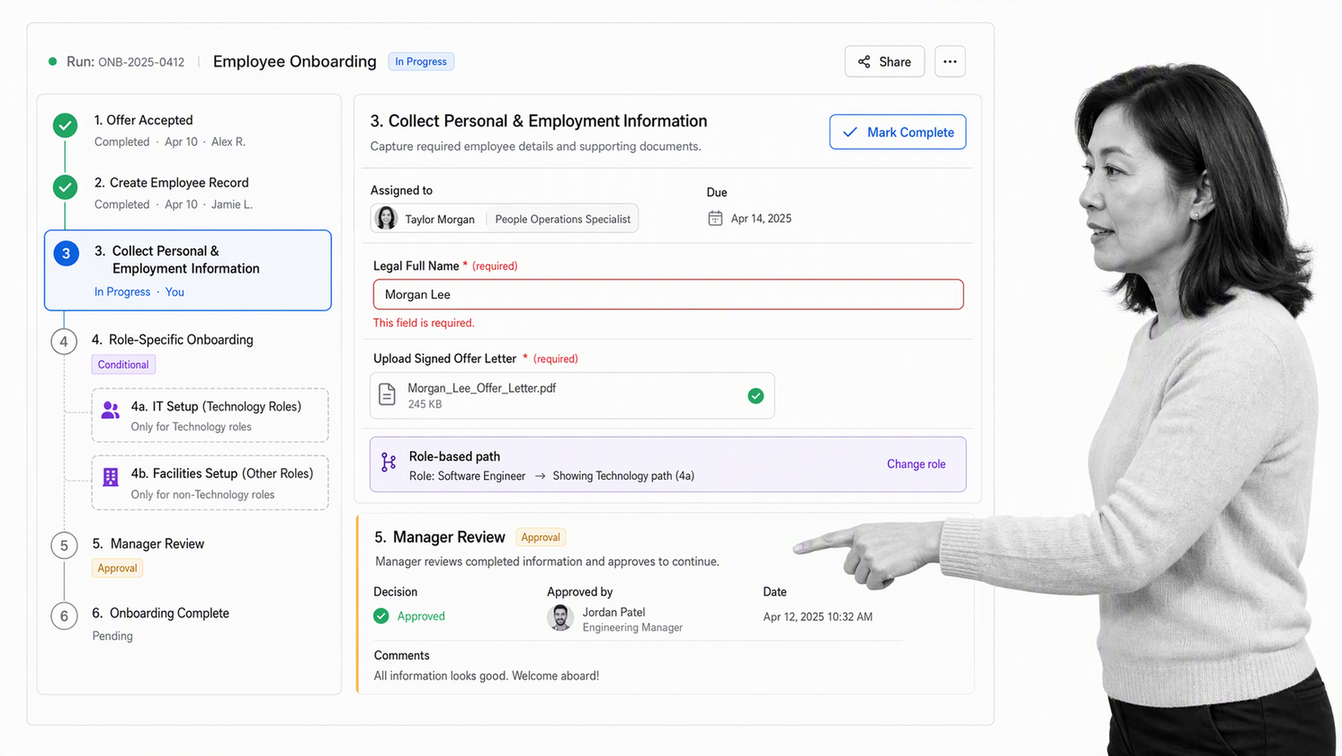1342x756 pixels.
Task: Click the In Progress status badge in header
Action: click(421, 62)
